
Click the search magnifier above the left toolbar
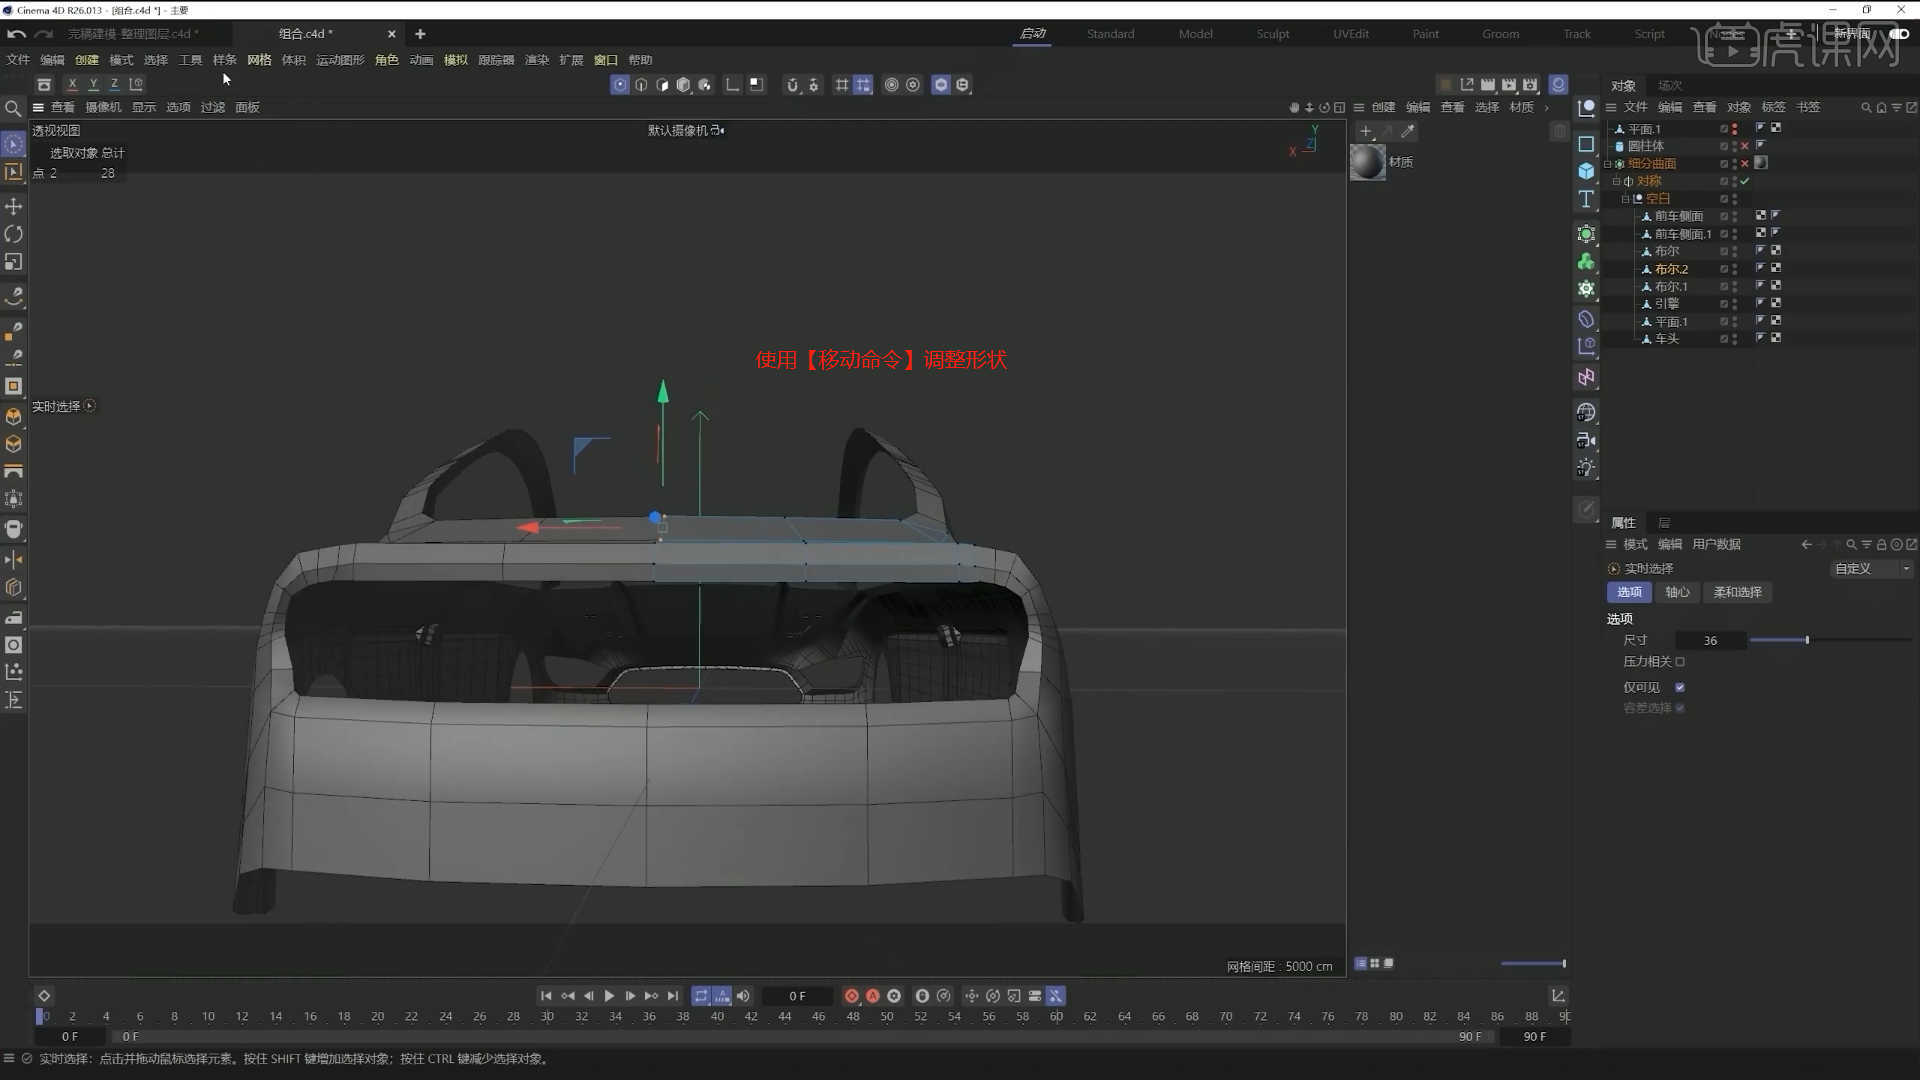tap(13, 108)
